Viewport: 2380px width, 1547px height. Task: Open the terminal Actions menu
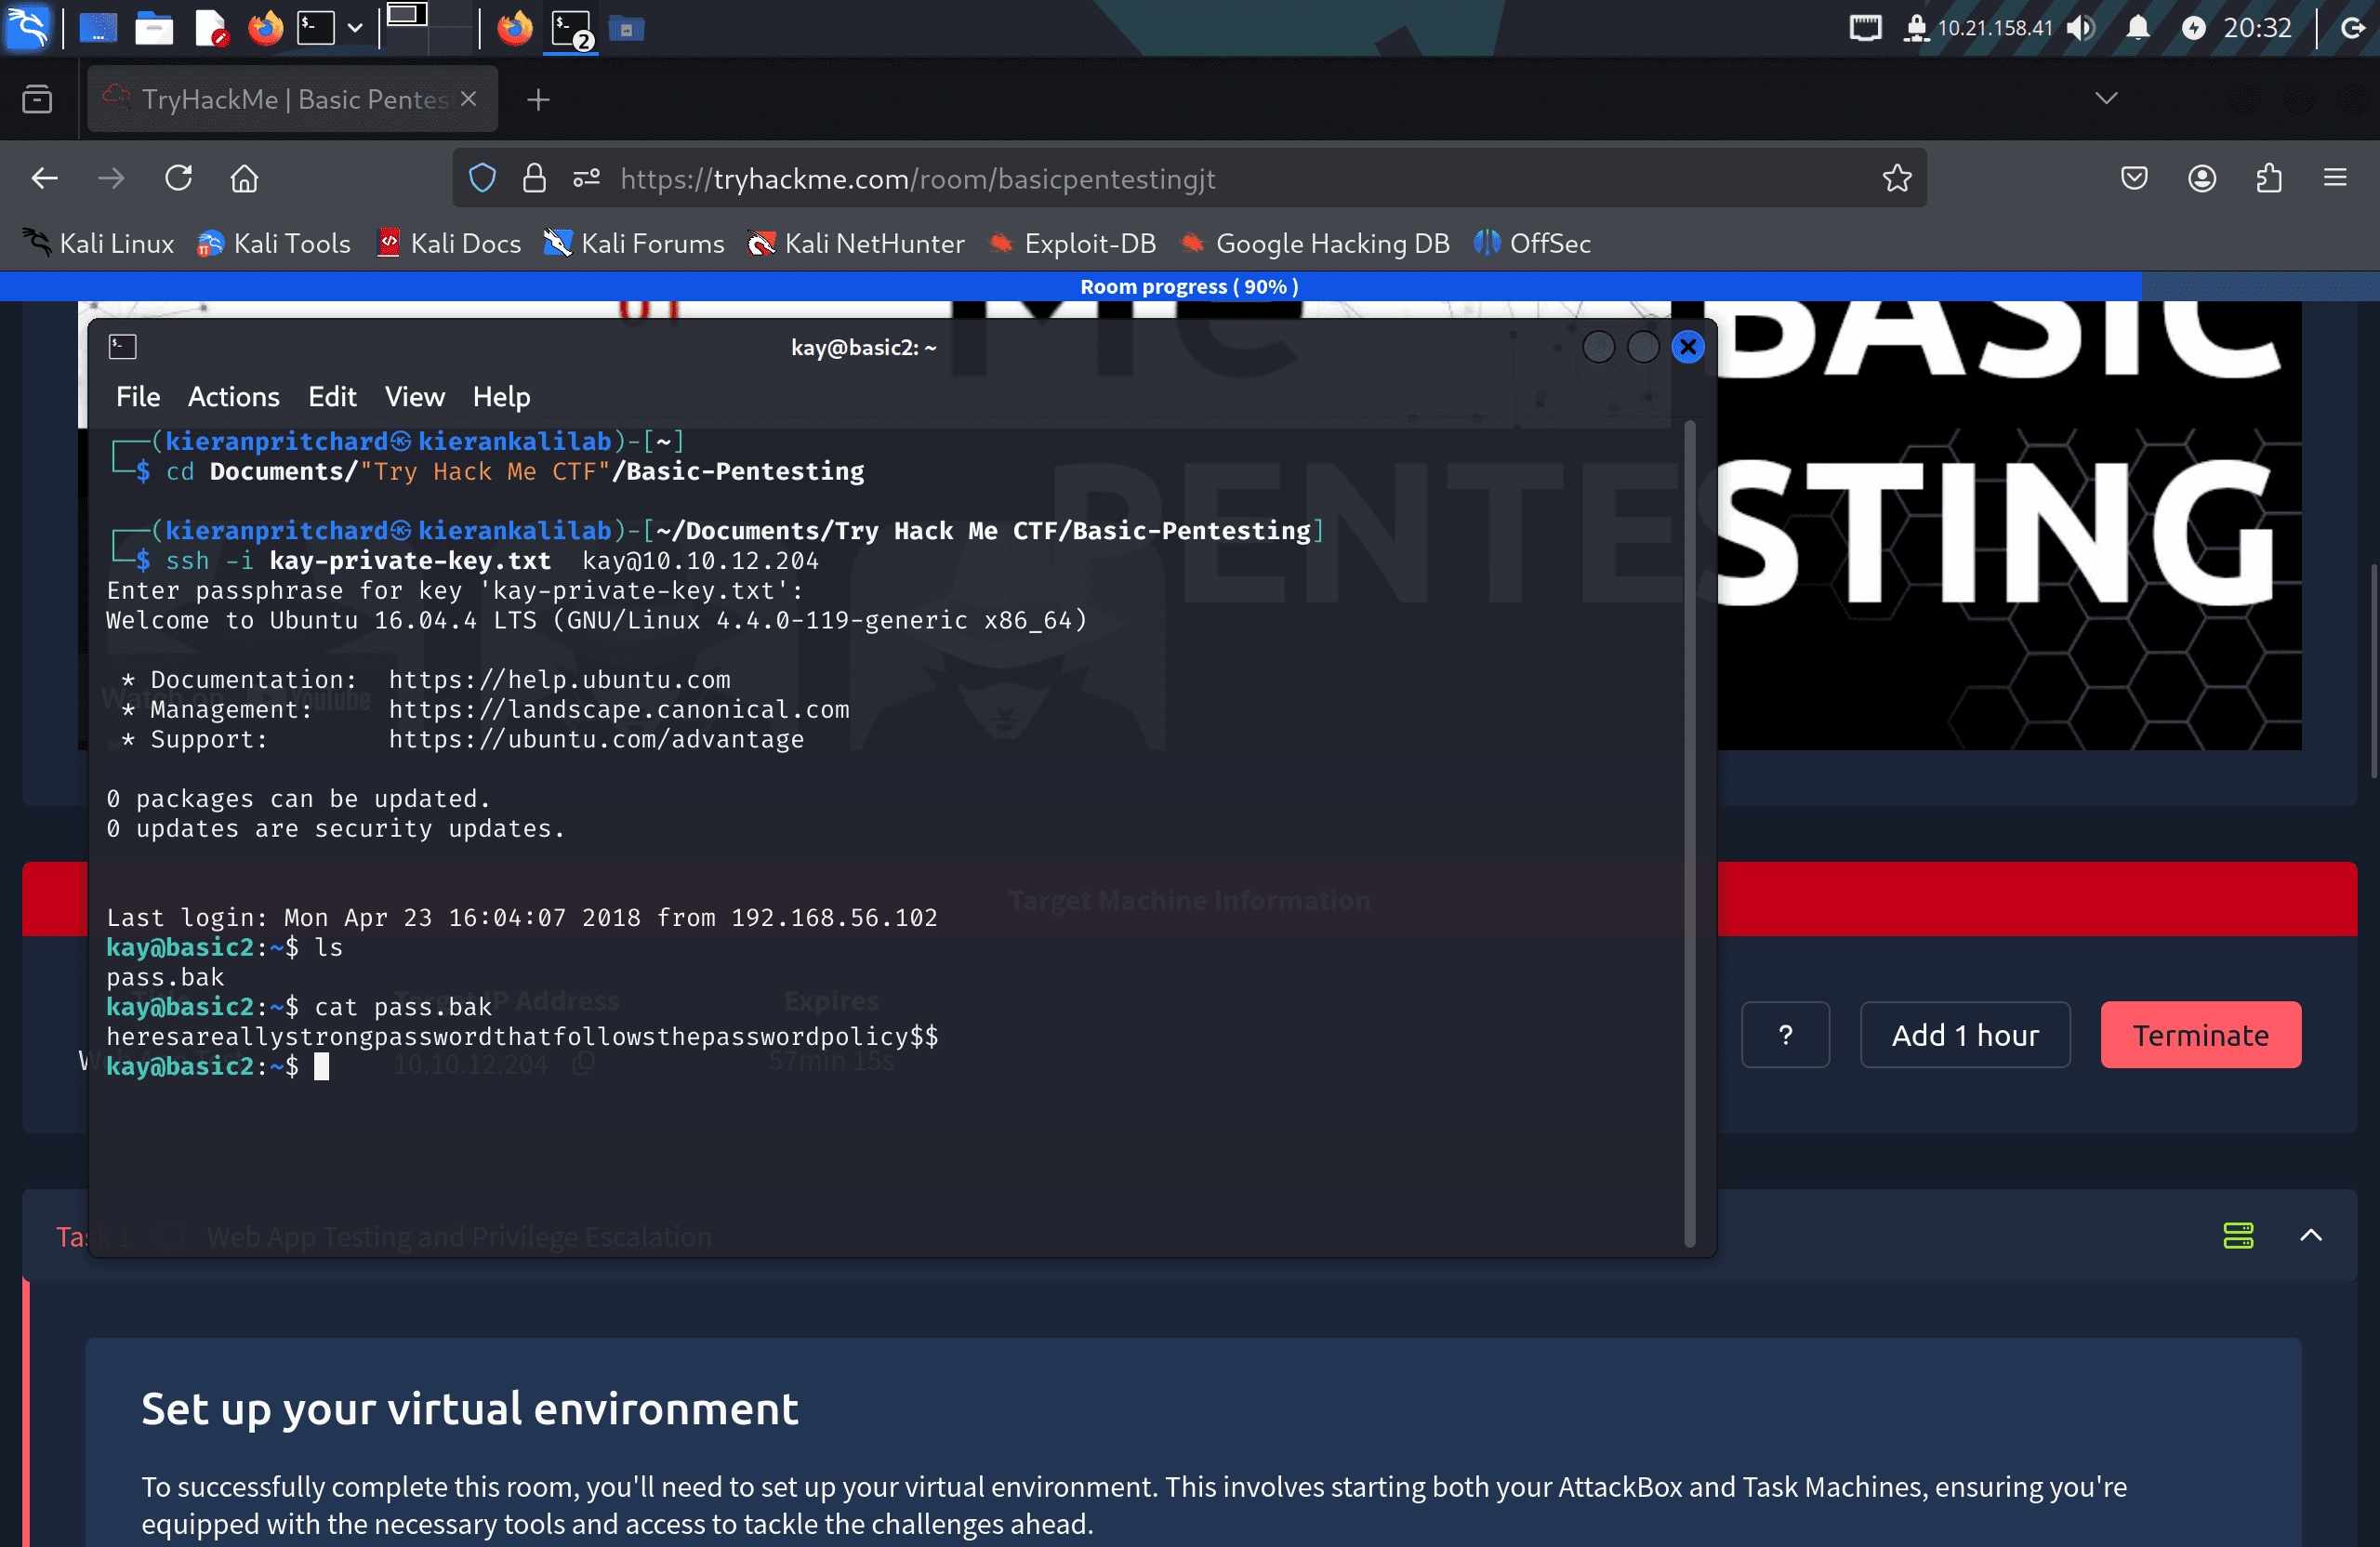pyautogui.click(x=234, y=397)
